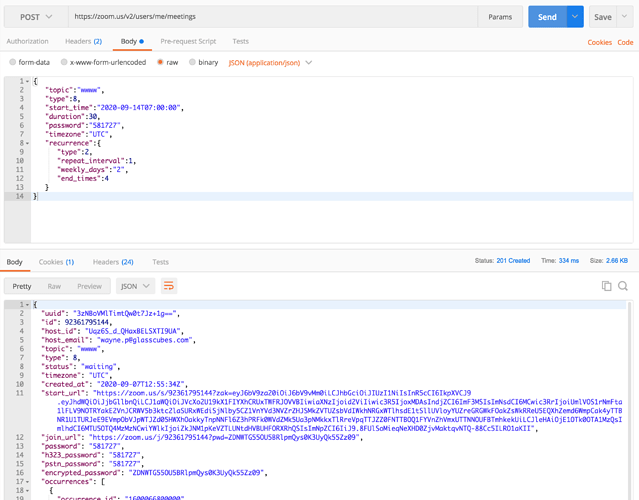
Task: Click the "join_url" value in response
Action: coord(225,437)
